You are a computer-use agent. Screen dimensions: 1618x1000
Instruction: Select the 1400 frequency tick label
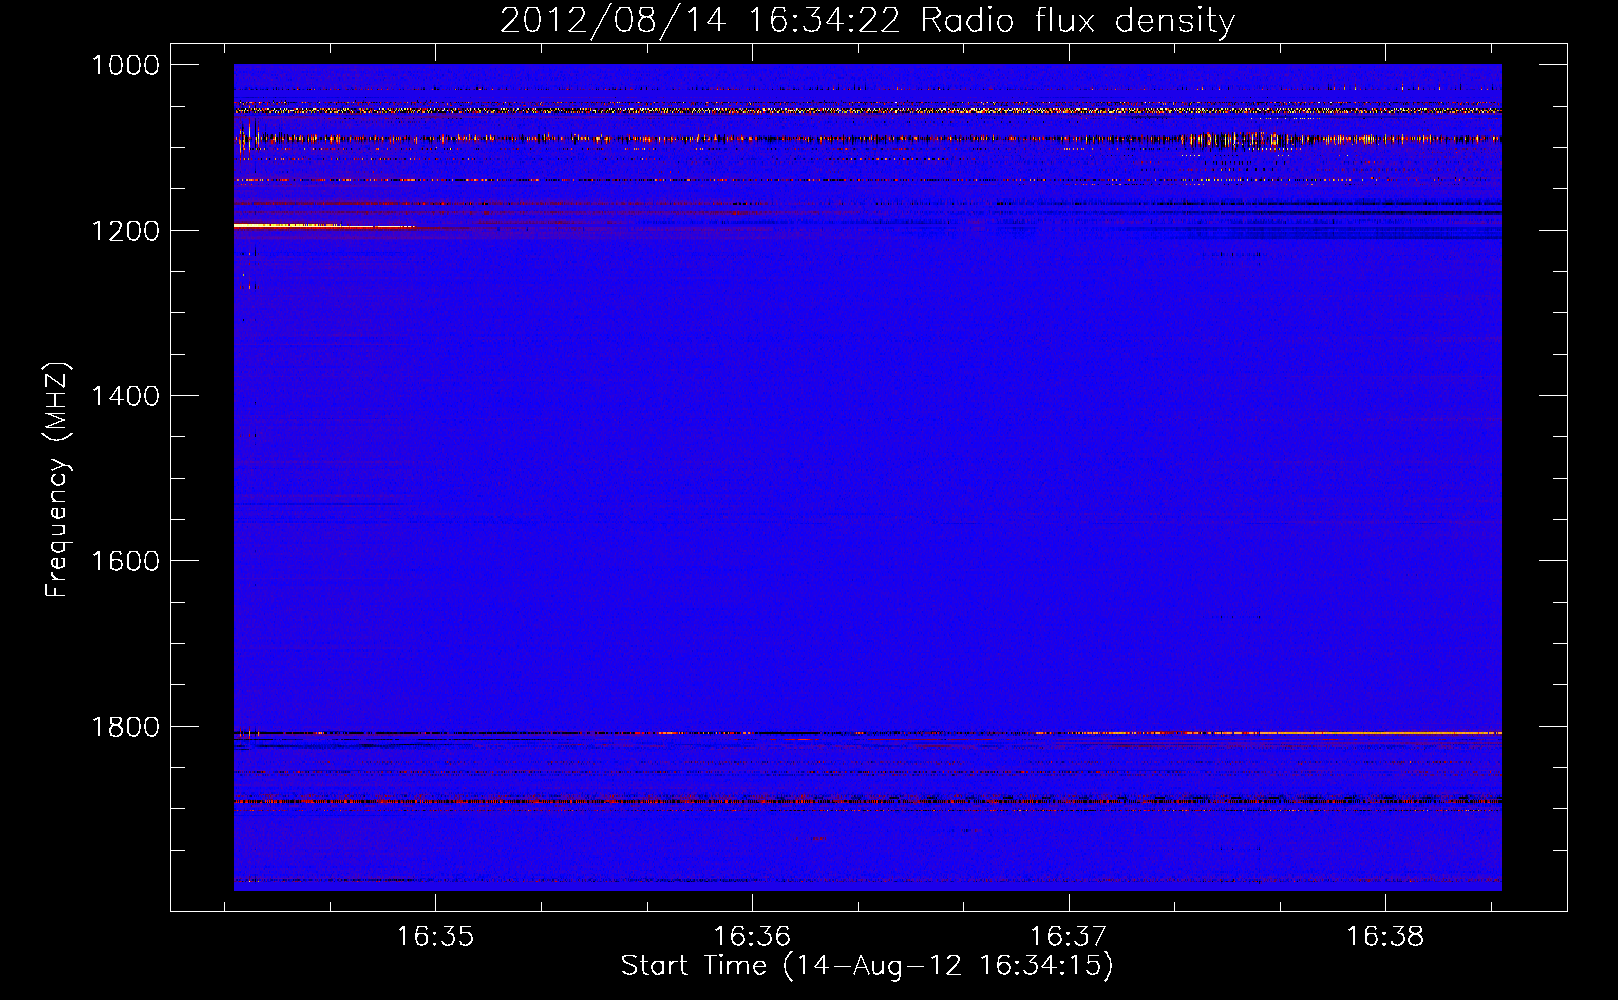coord(125,396)
